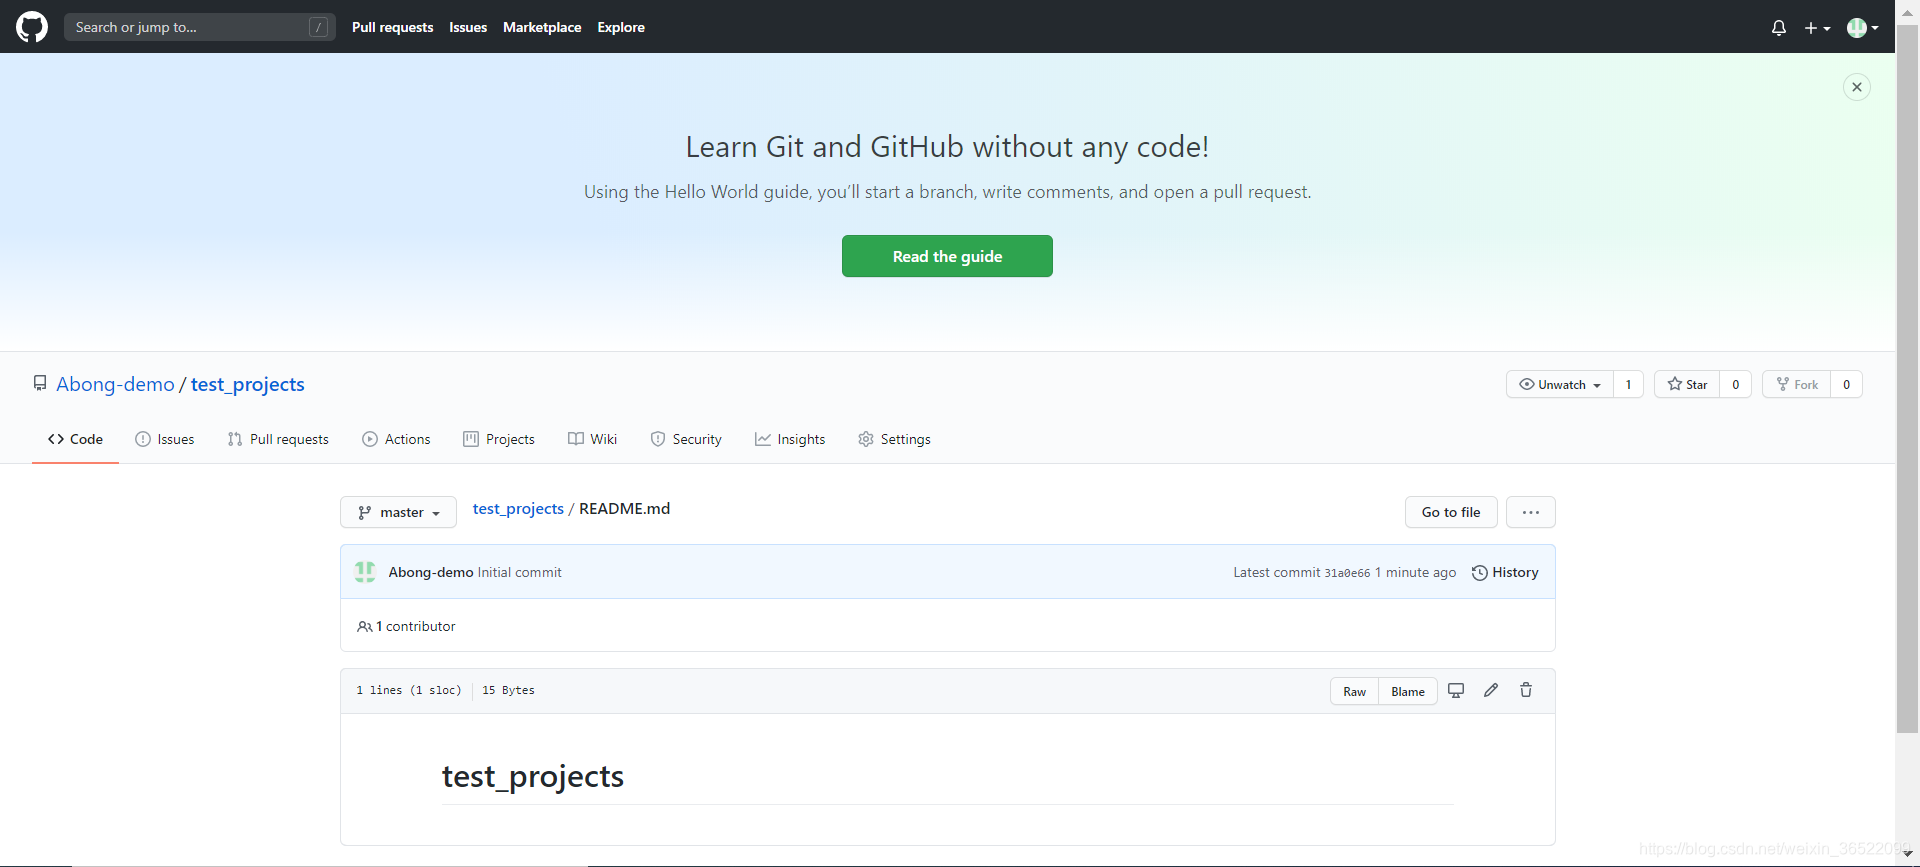This screenshot has width=1920, height=867.
Task: Click the Fork button
Action: (x=1797, y=384)
